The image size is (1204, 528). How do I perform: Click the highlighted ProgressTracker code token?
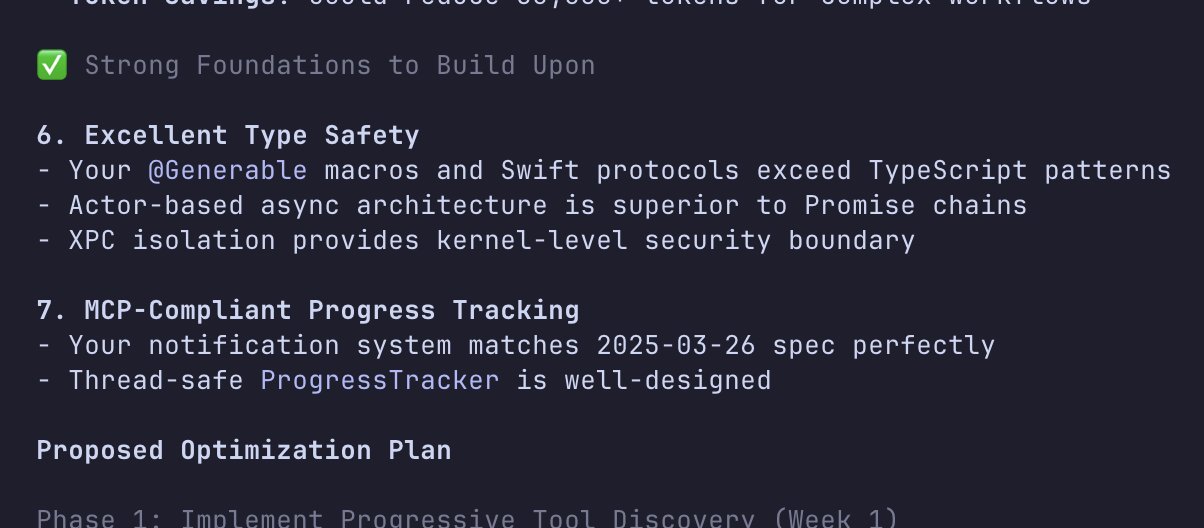(379, 381)
